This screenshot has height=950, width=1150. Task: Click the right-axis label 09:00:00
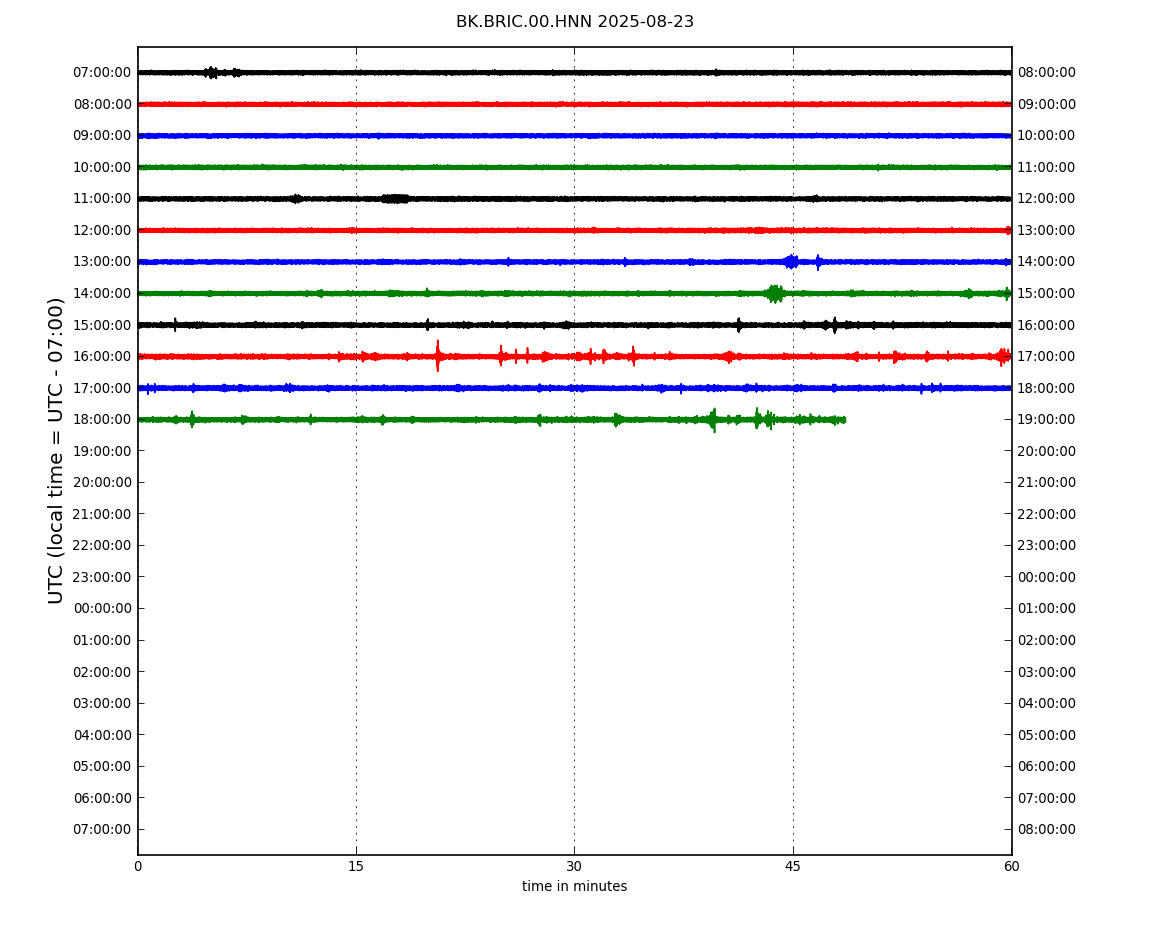click(1047, 104)
